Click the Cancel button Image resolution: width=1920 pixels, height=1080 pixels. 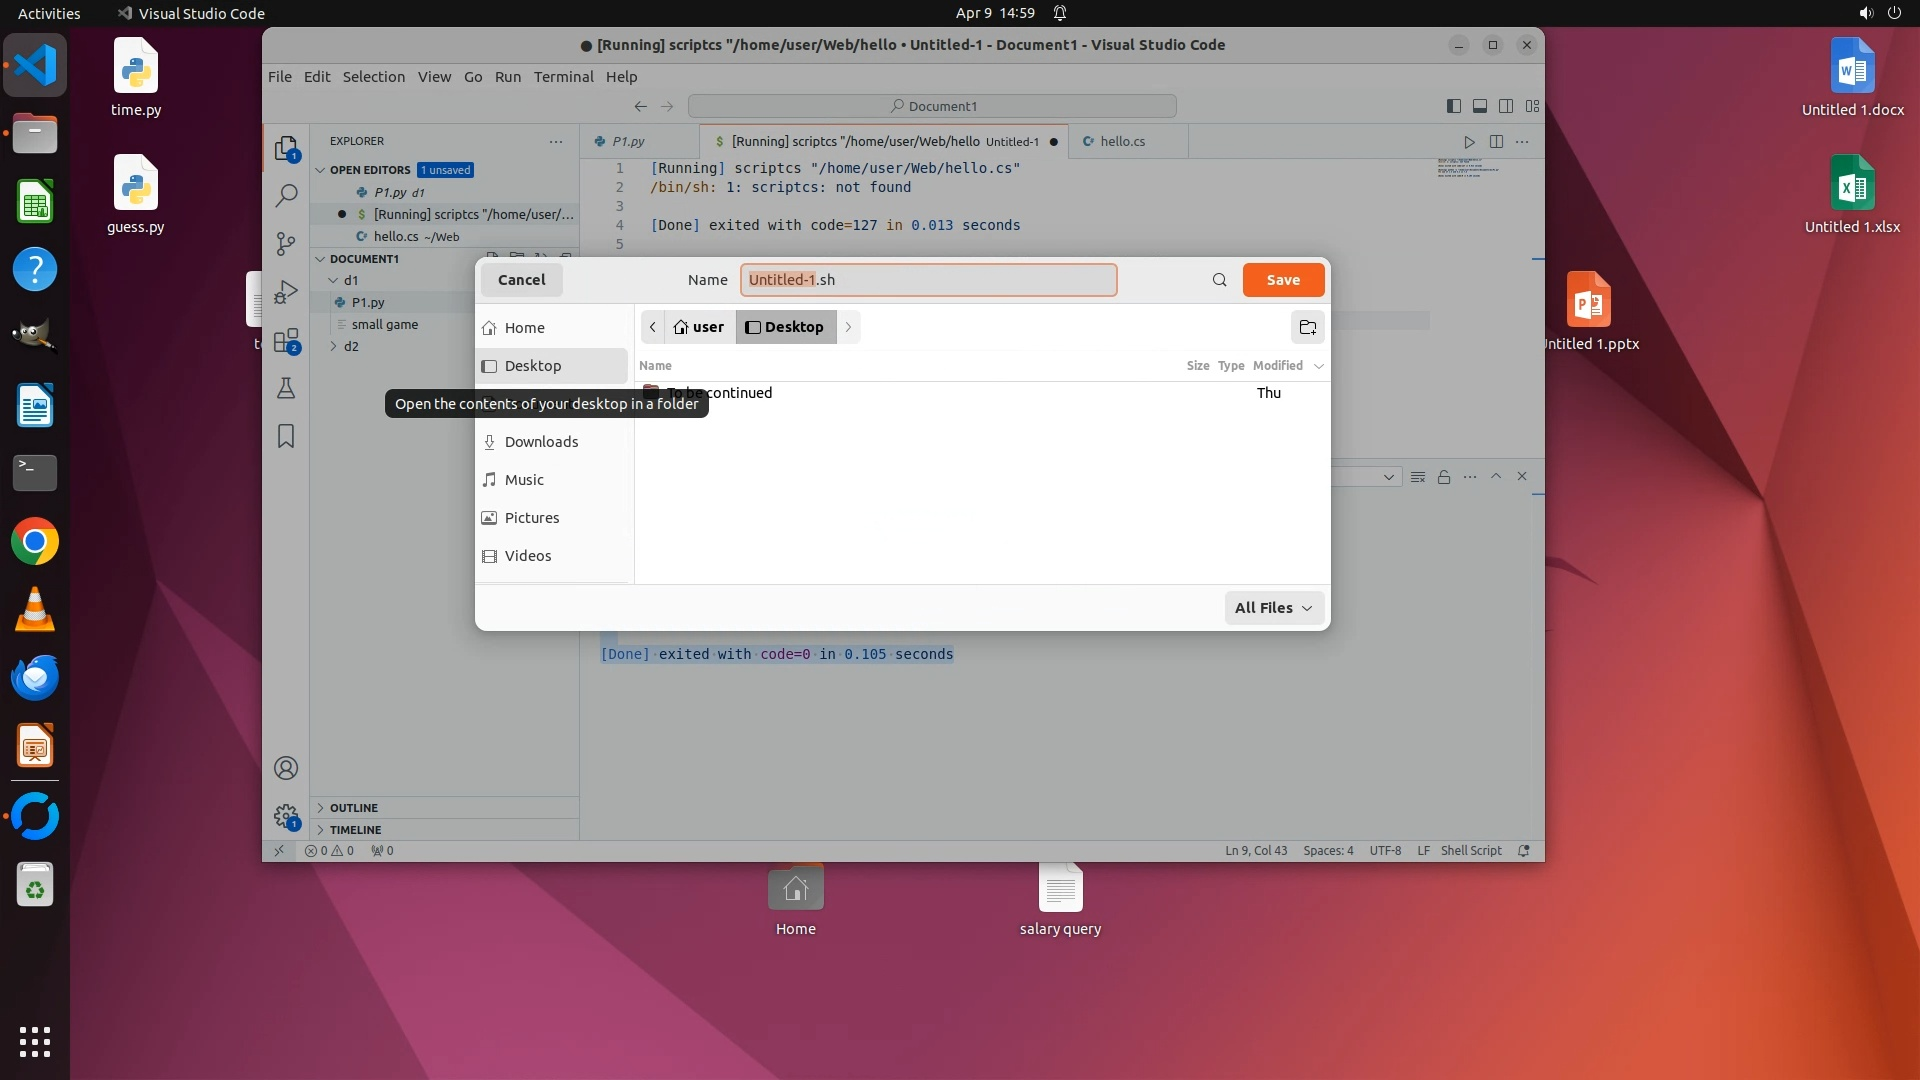[521, 280]
